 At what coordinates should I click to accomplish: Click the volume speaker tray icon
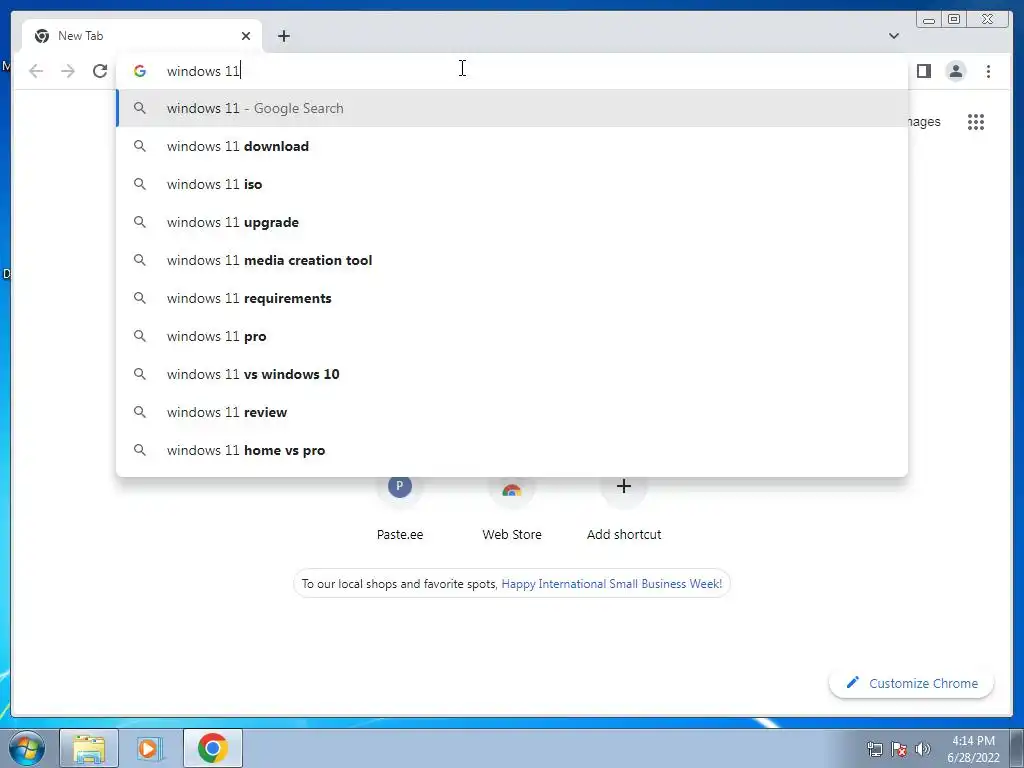[923, 749]
